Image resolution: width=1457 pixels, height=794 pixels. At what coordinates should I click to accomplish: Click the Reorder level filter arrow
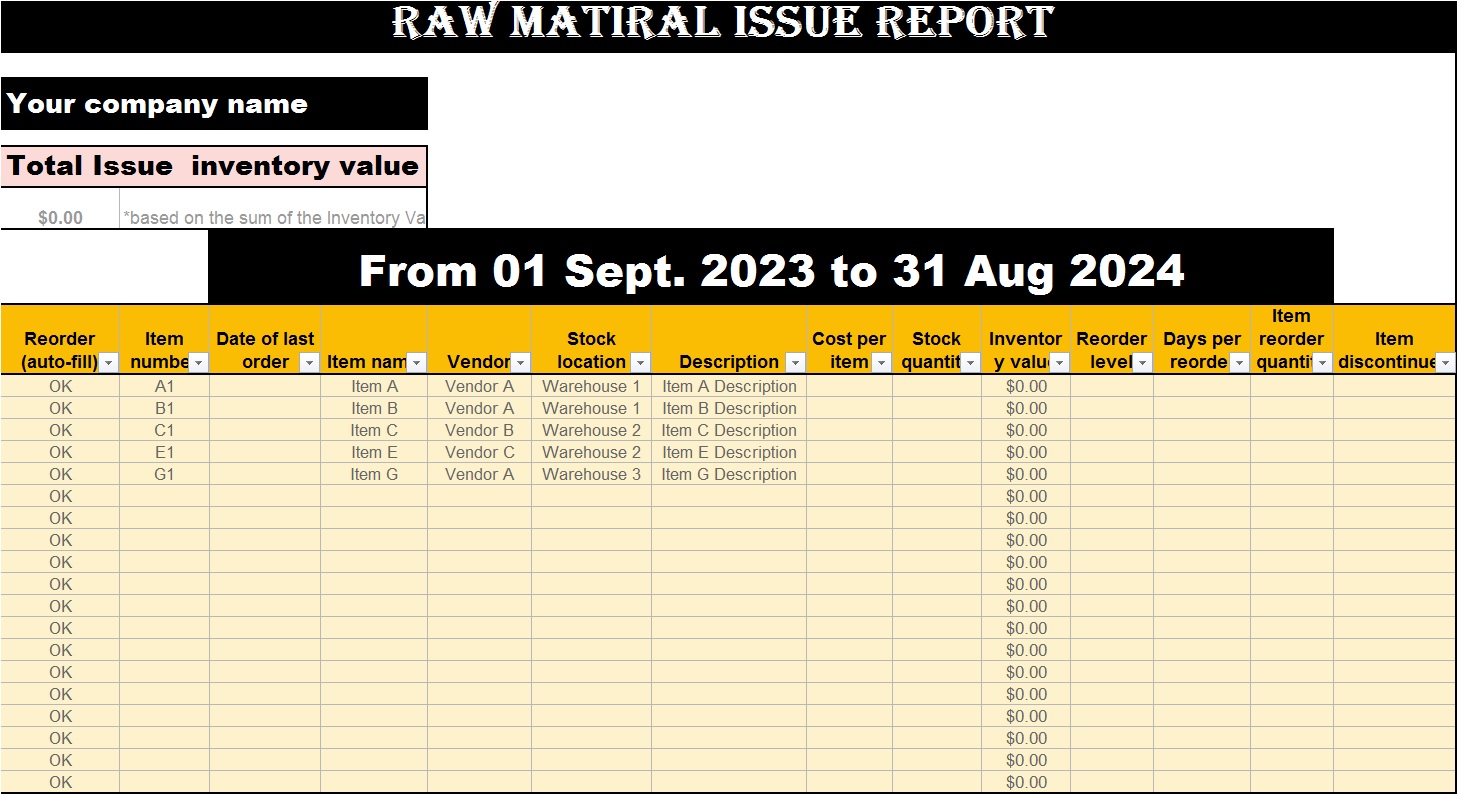1143,363
